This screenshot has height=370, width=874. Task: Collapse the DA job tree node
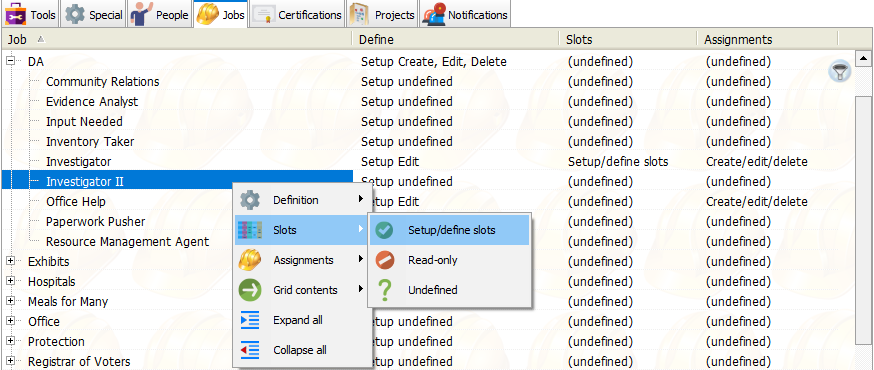tap(11, 61)
